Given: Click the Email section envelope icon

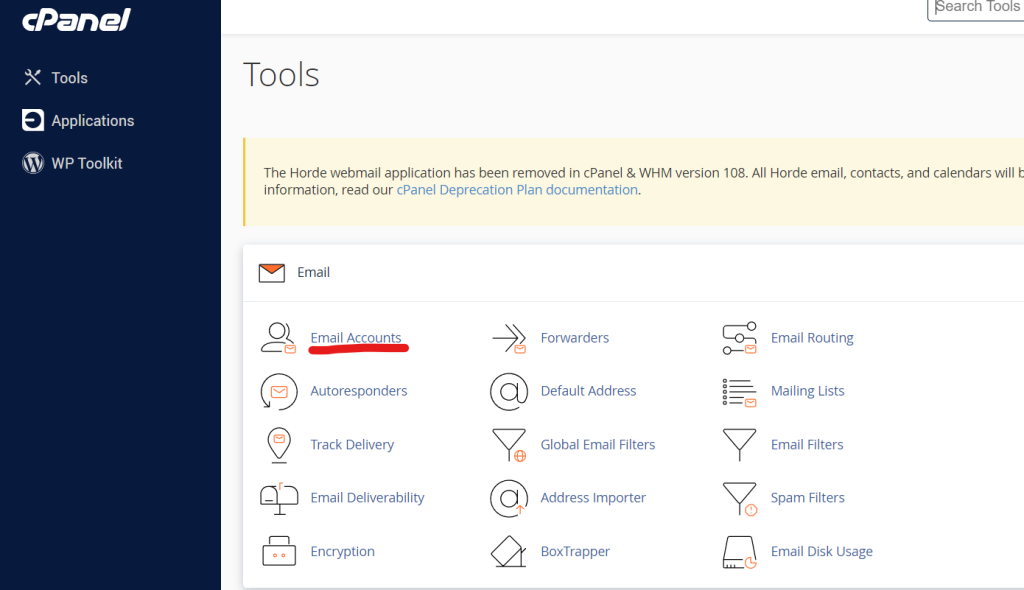Looking at the screenshot, I should 272,272.
